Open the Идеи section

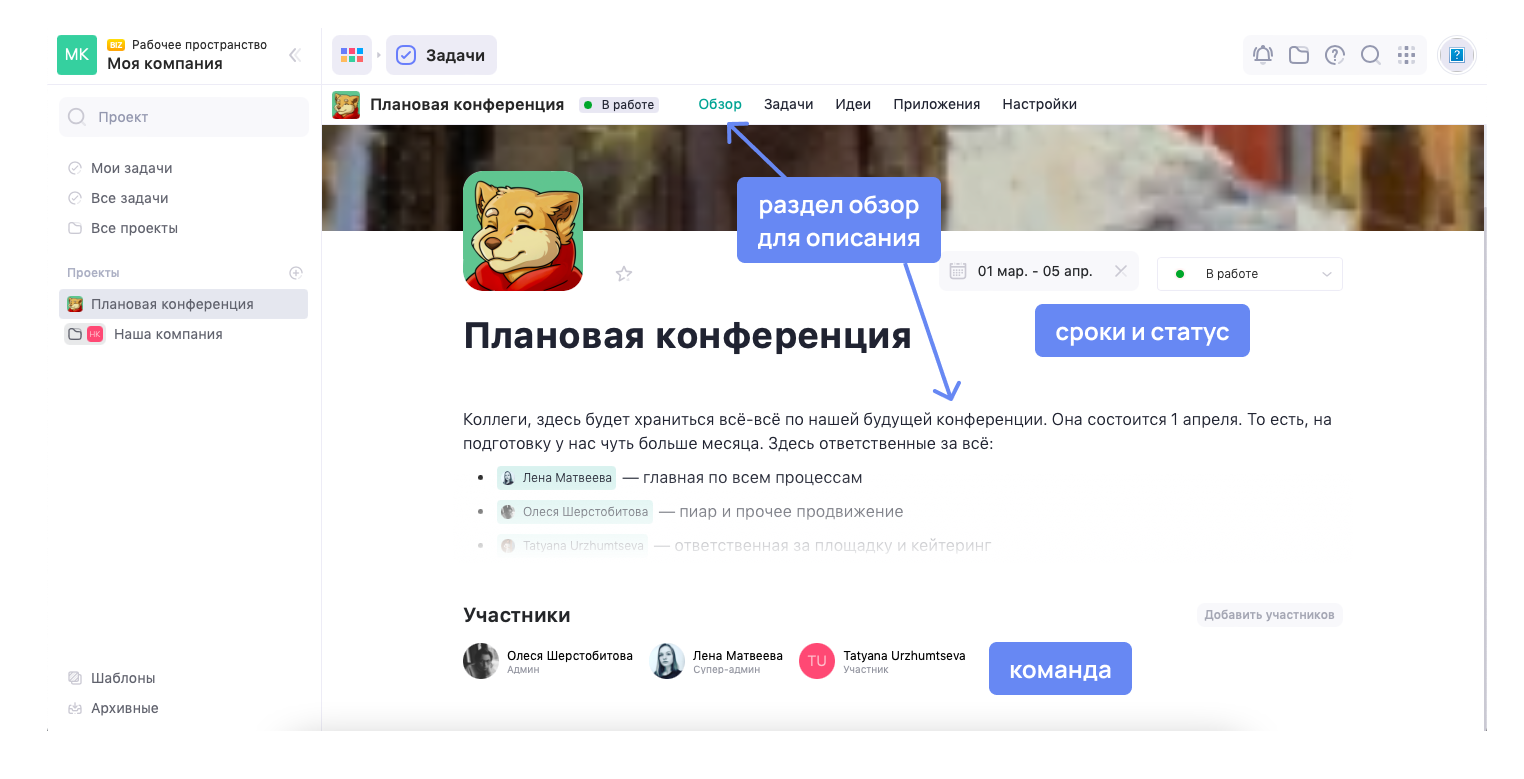[853, 103]
